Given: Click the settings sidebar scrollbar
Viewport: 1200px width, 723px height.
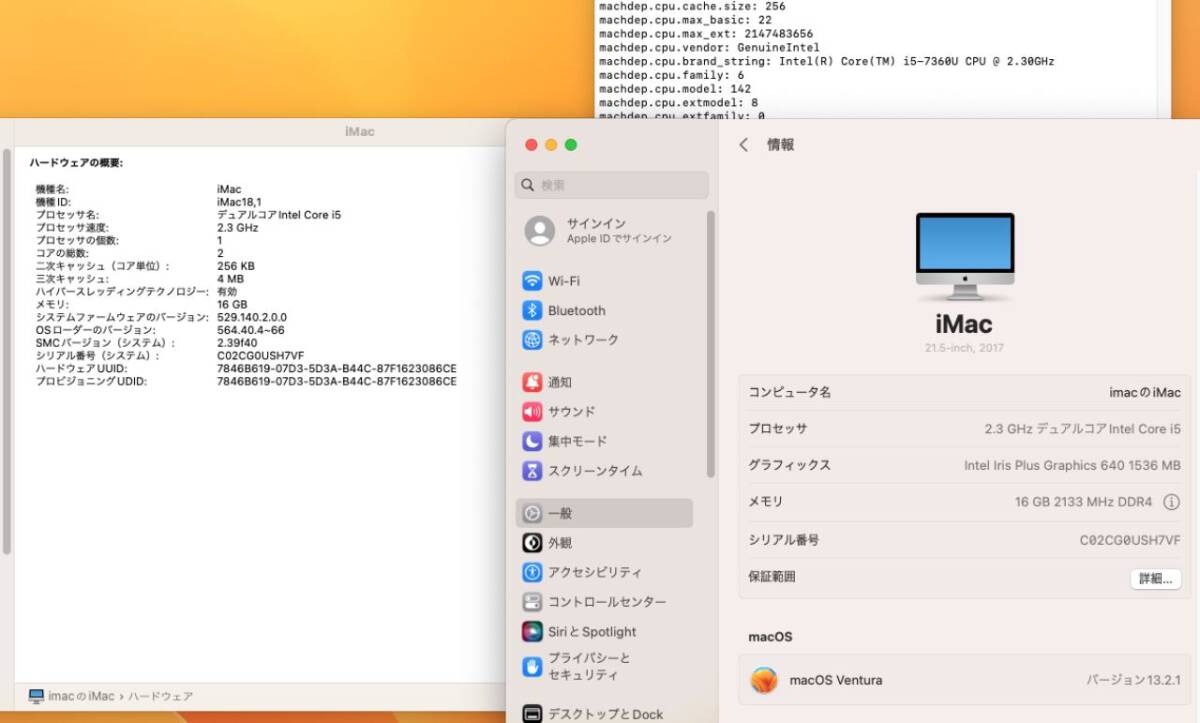Looking at the screenshot, I should [711, 343].
